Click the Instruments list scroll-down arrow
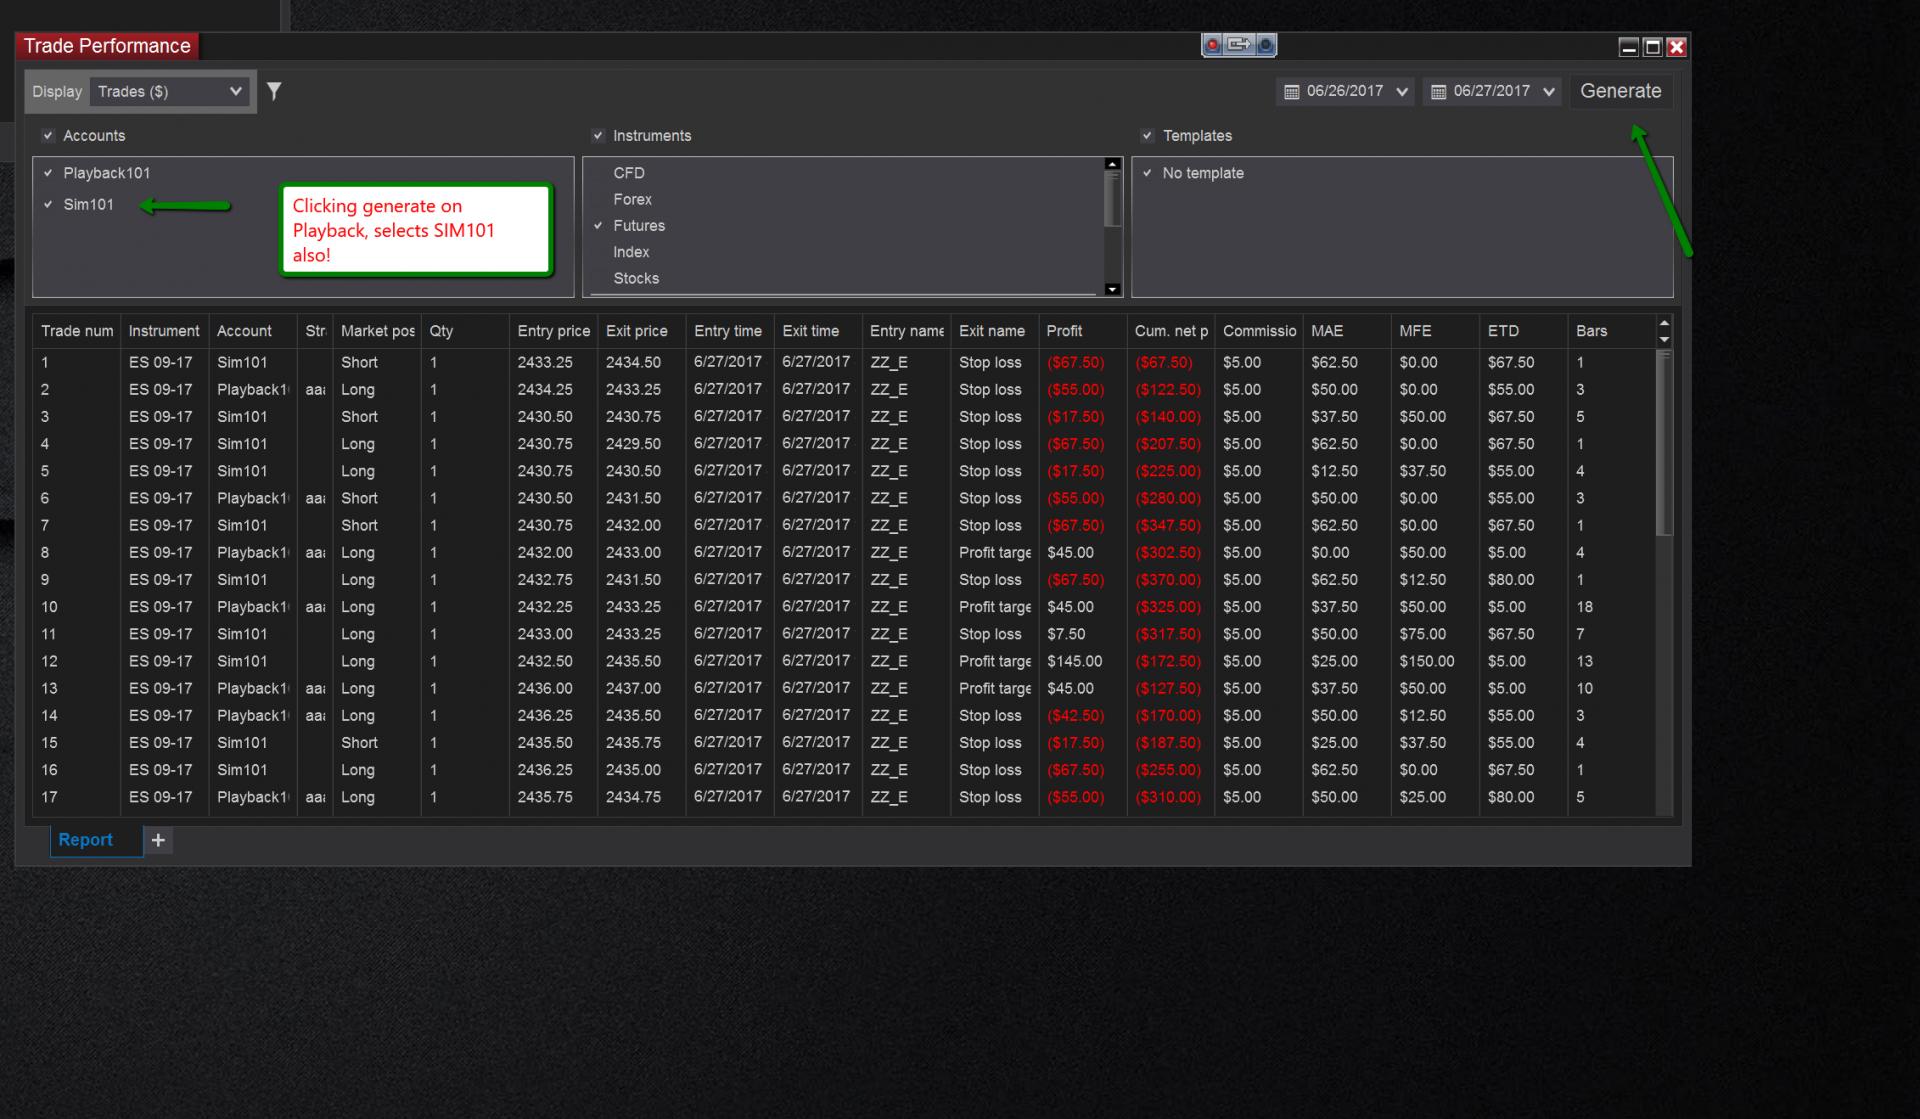 (1112, 289)
